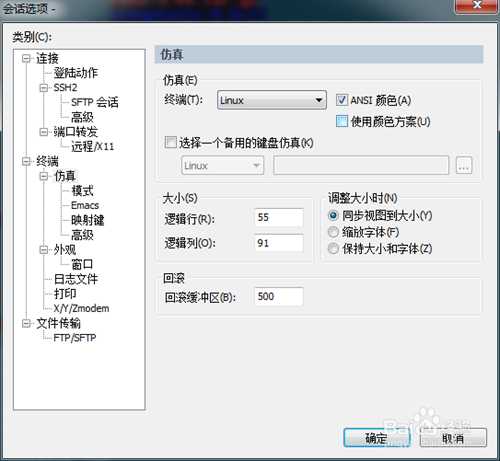Check 选择一个备用的键盘仿真 option
This screenshot has height=461, width=500.
point(171,142)
